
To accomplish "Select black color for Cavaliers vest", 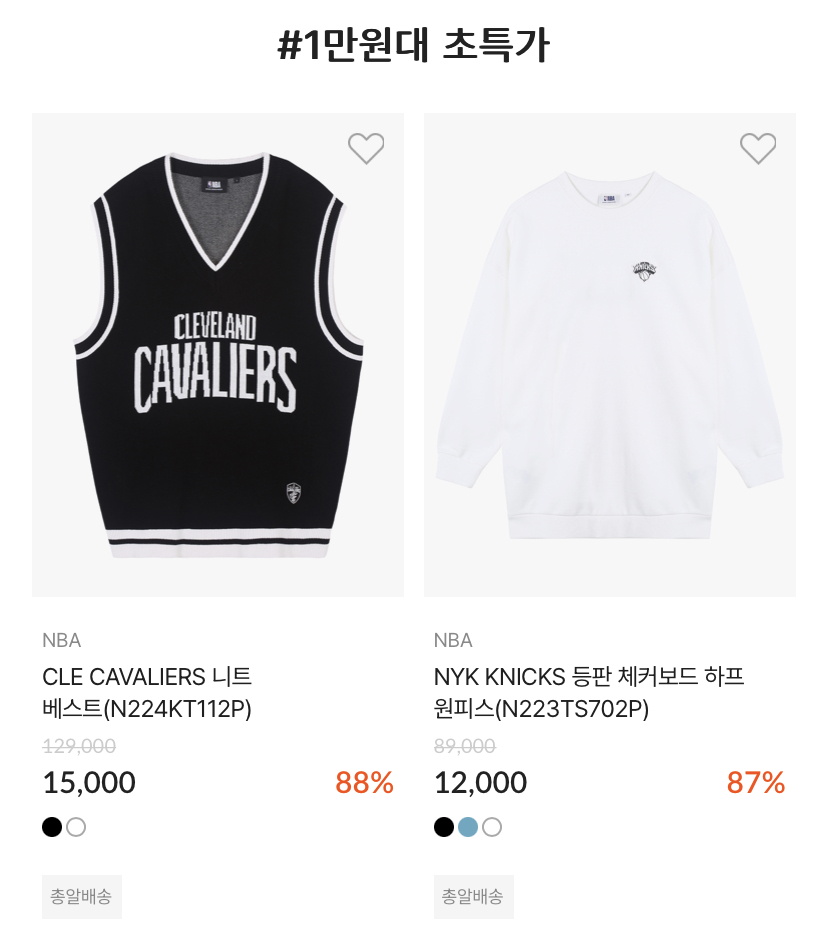I will click(52, 827).
